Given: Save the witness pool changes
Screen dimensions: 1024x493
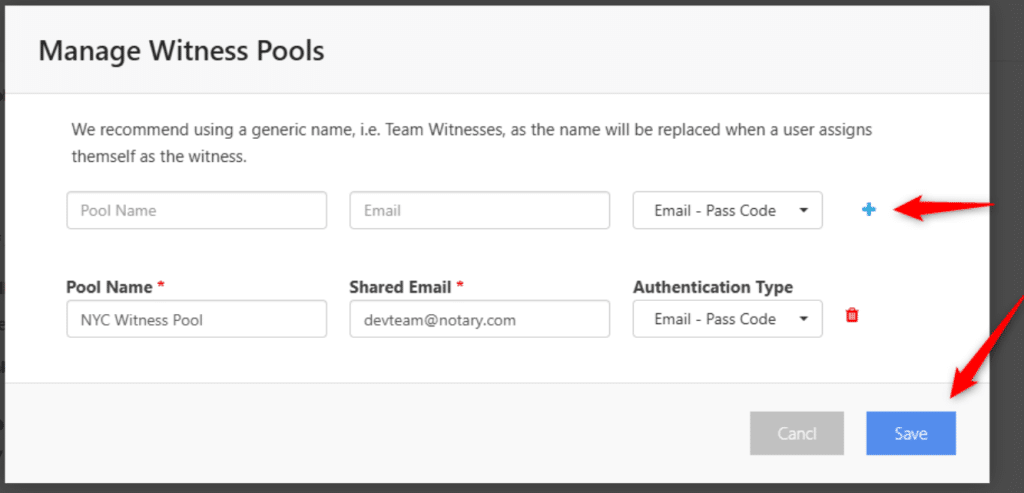Looking at the screenshot, I should click(911, 433).
